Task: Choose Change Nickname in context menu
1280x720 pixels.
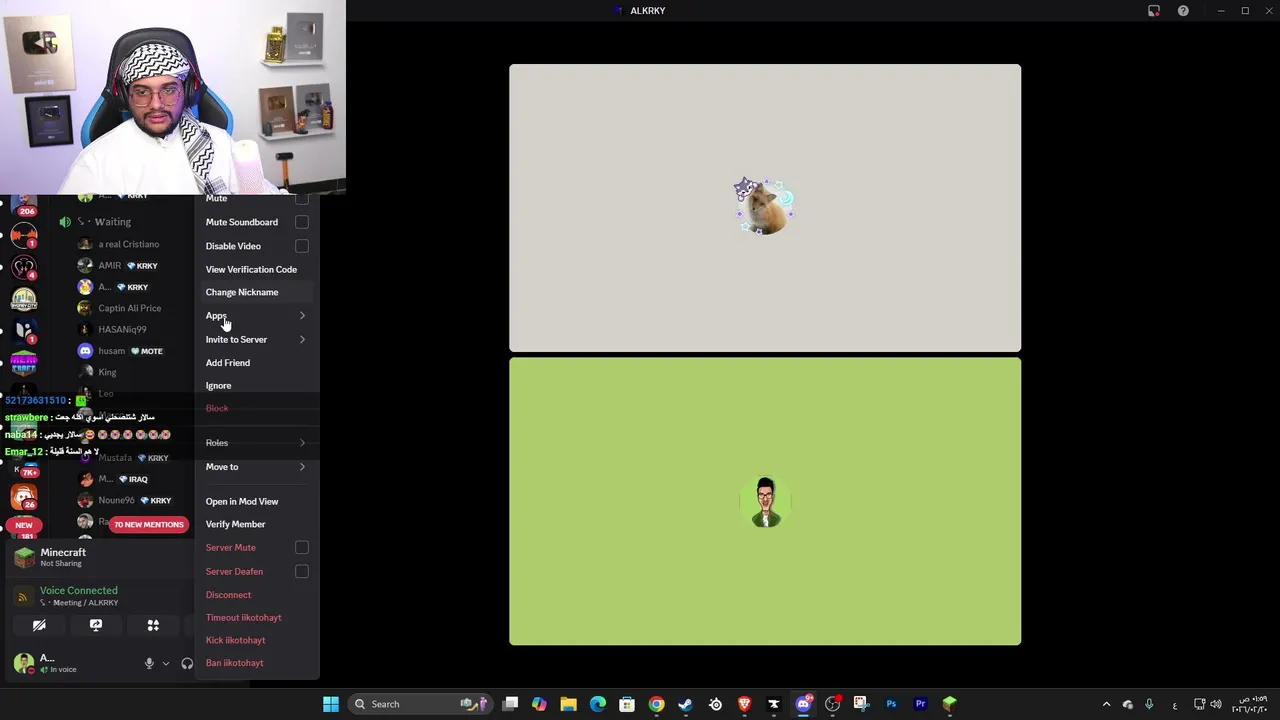Action: [x=256, y=292]
